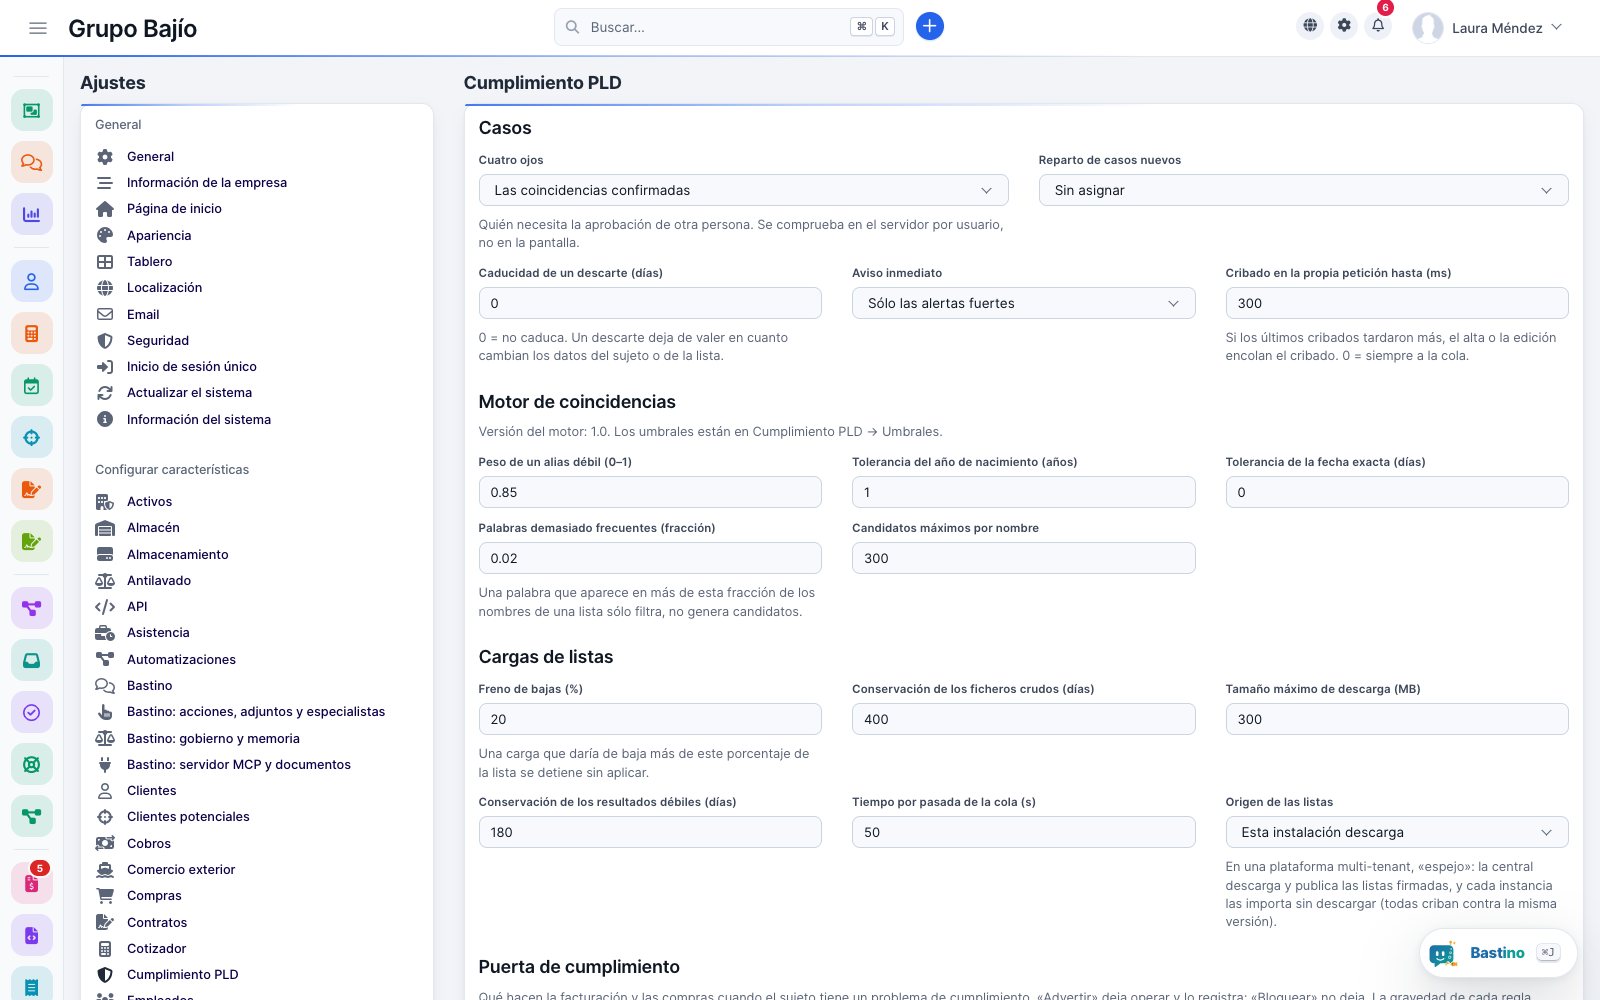Click the Peso de un alias débil field

[650, 492]
